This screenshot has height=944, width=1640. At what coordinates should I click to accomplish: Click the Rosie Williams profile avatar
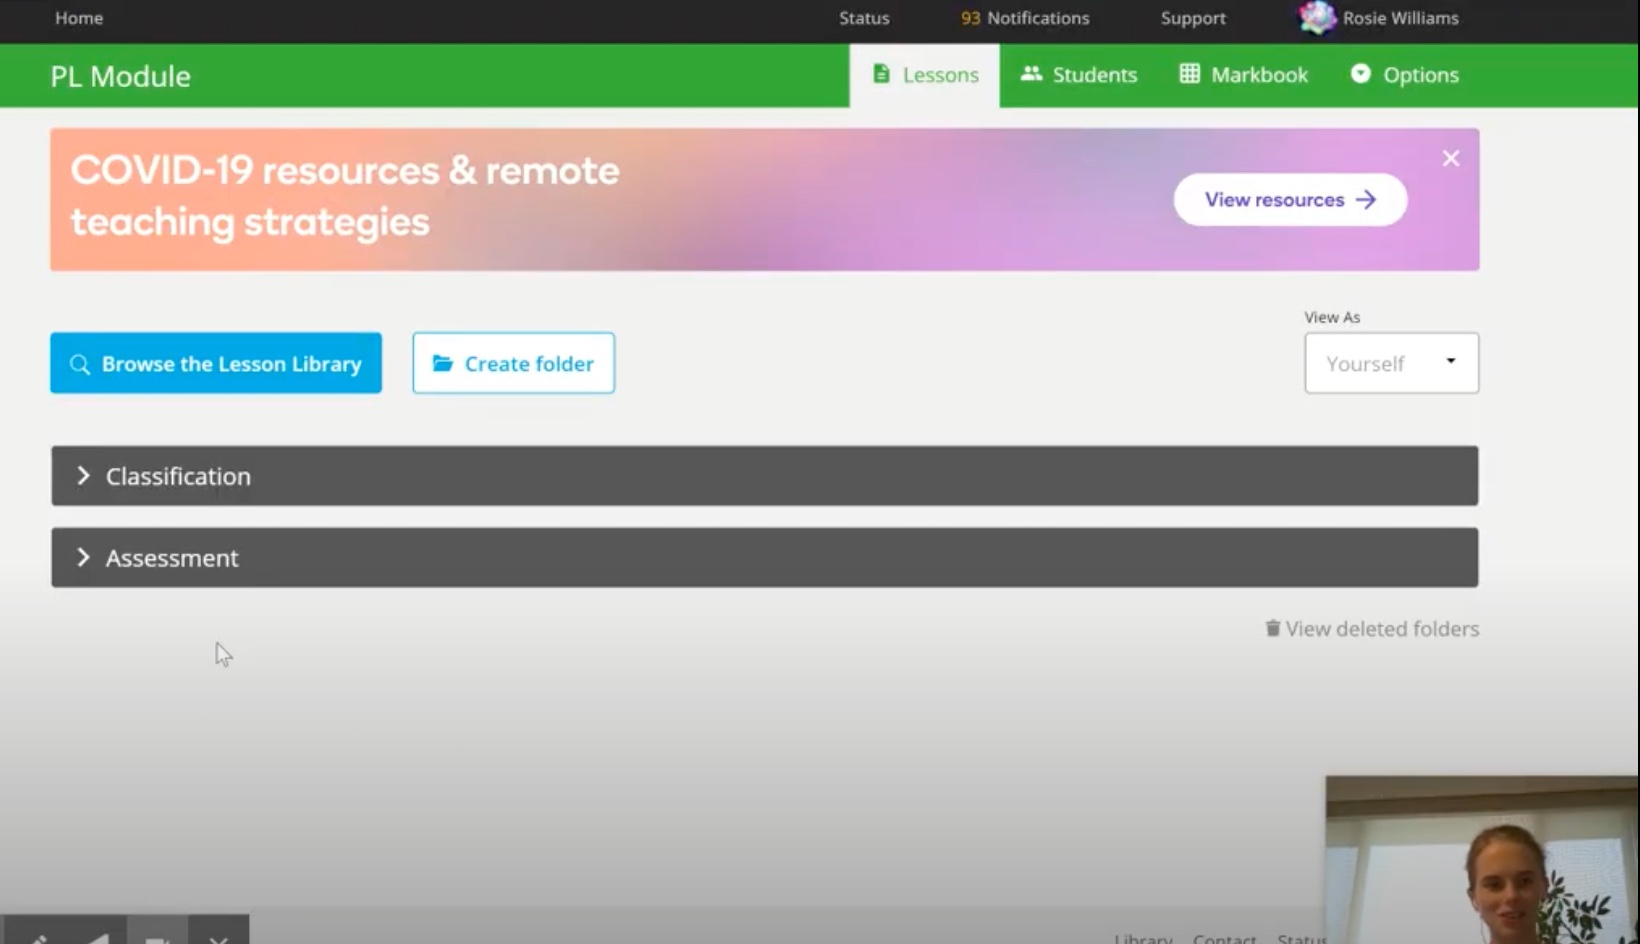click(1316, 18)
